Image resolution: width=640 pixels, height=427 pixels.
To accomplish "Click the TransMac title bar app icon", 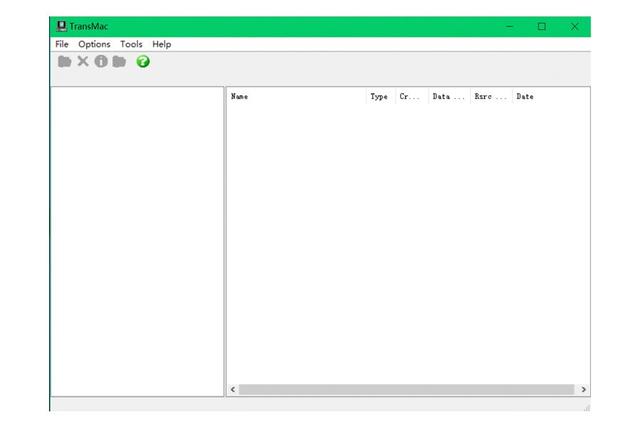I will click(62, 26).
